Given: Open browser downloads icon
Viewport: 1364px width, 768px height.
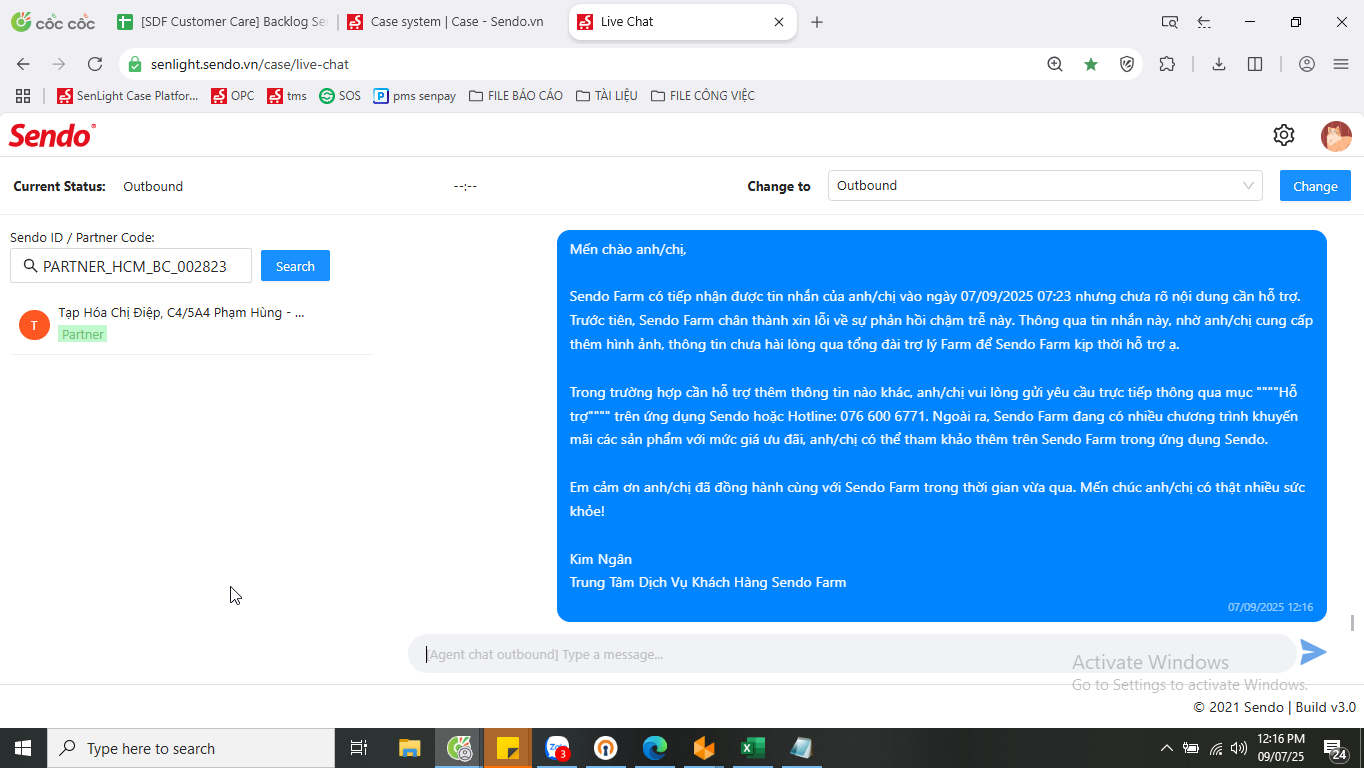Looking at the screenshot, I should [x=1219, y=64].
